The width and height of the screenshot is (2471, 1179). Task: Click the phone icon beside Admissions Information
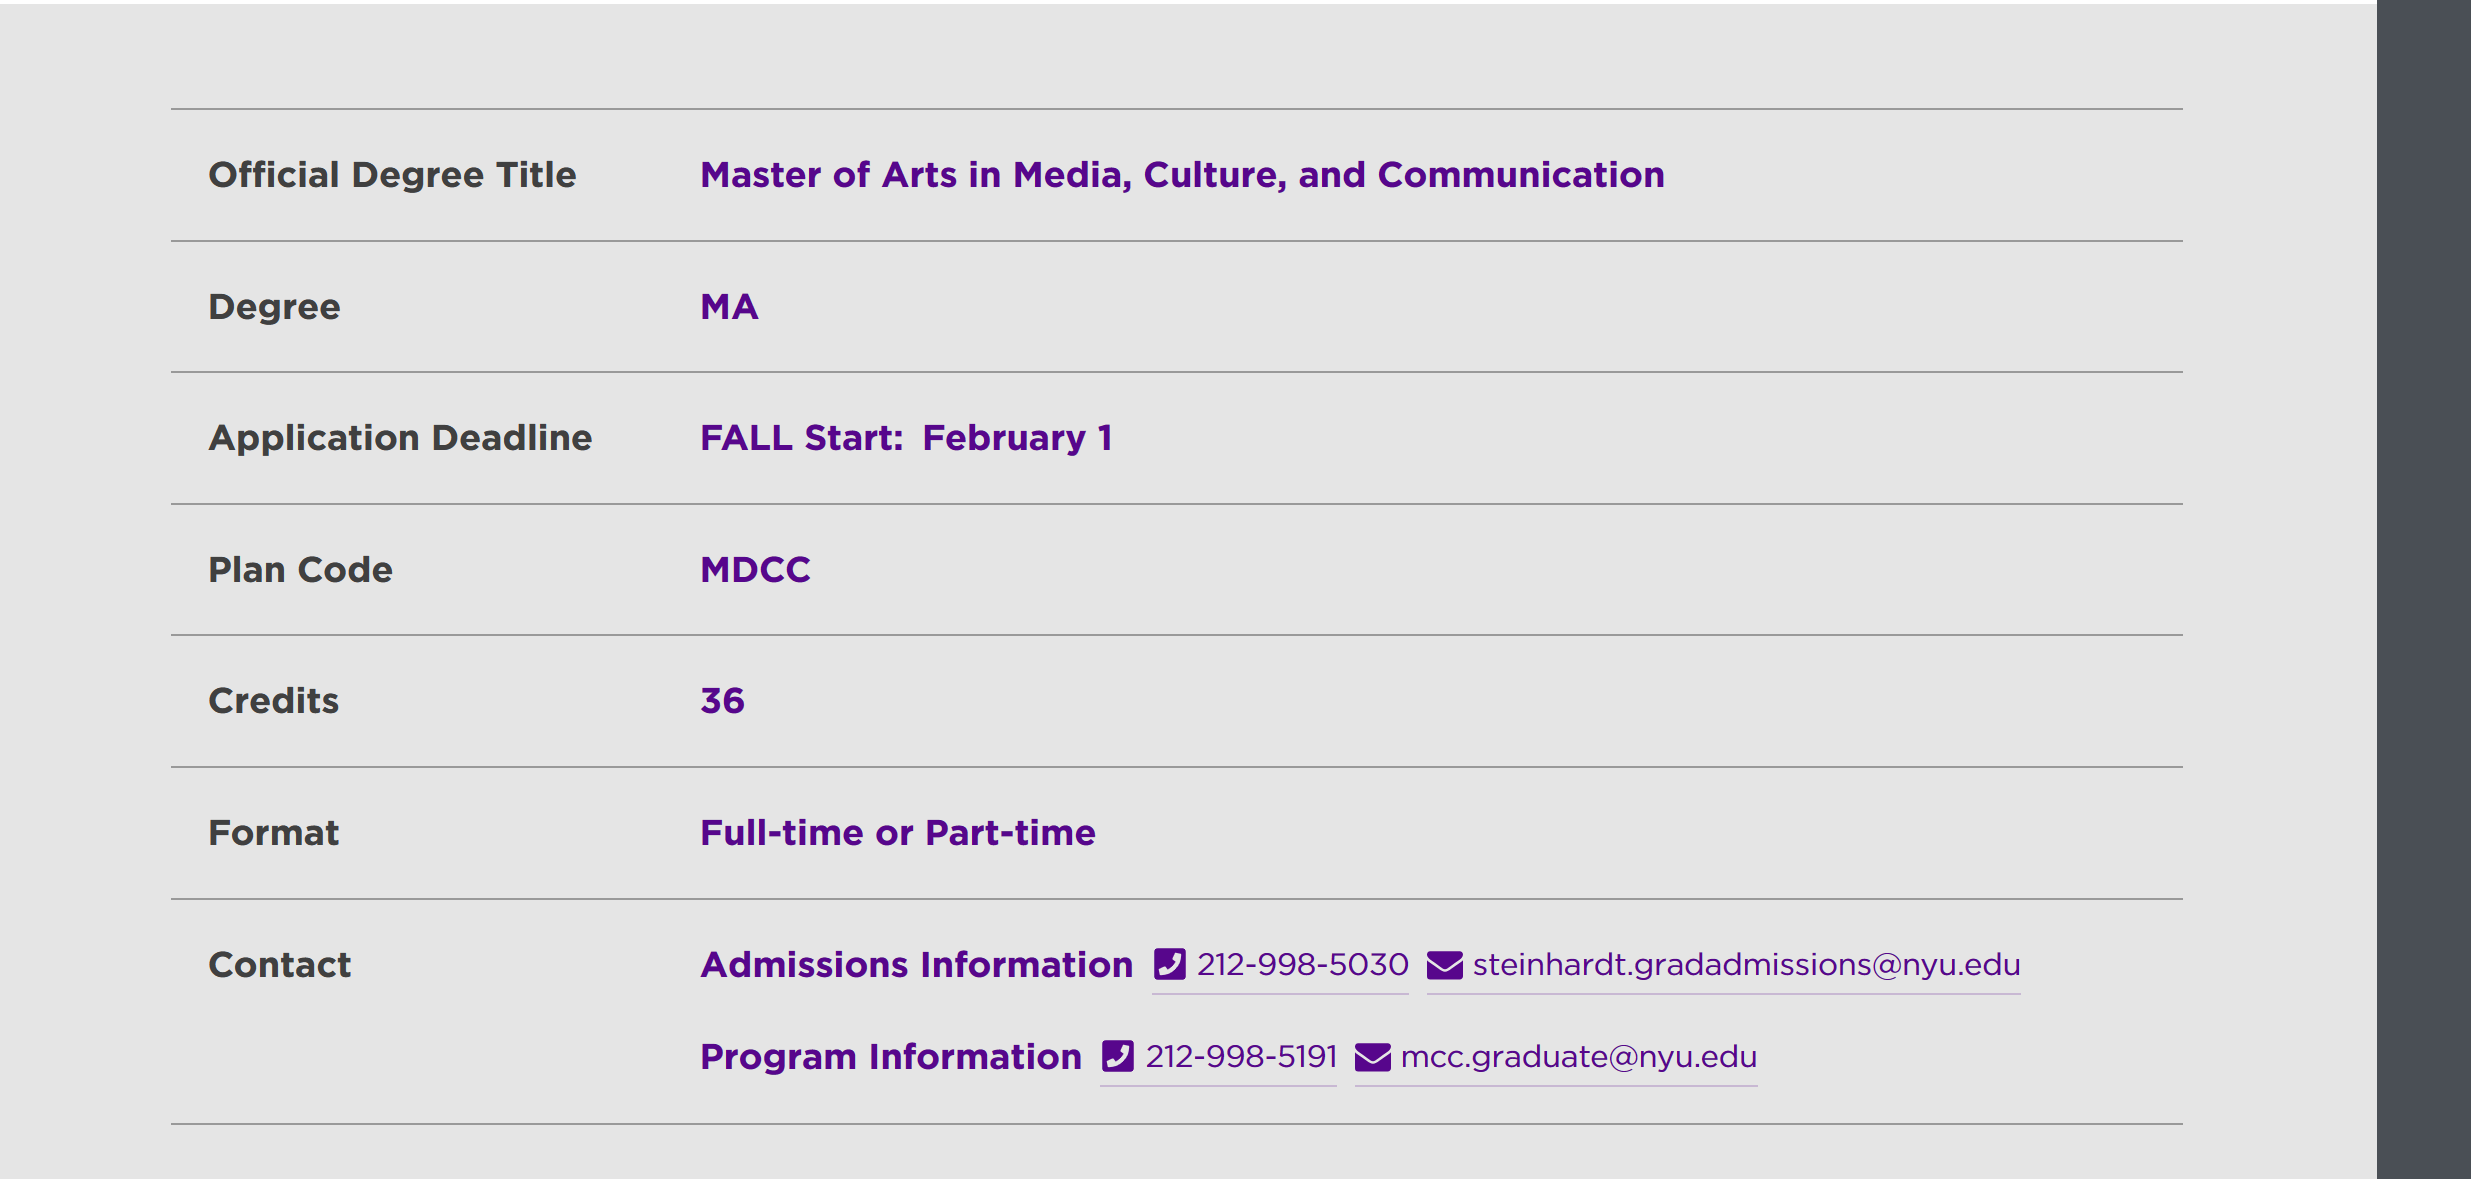tap(1169, 964)
